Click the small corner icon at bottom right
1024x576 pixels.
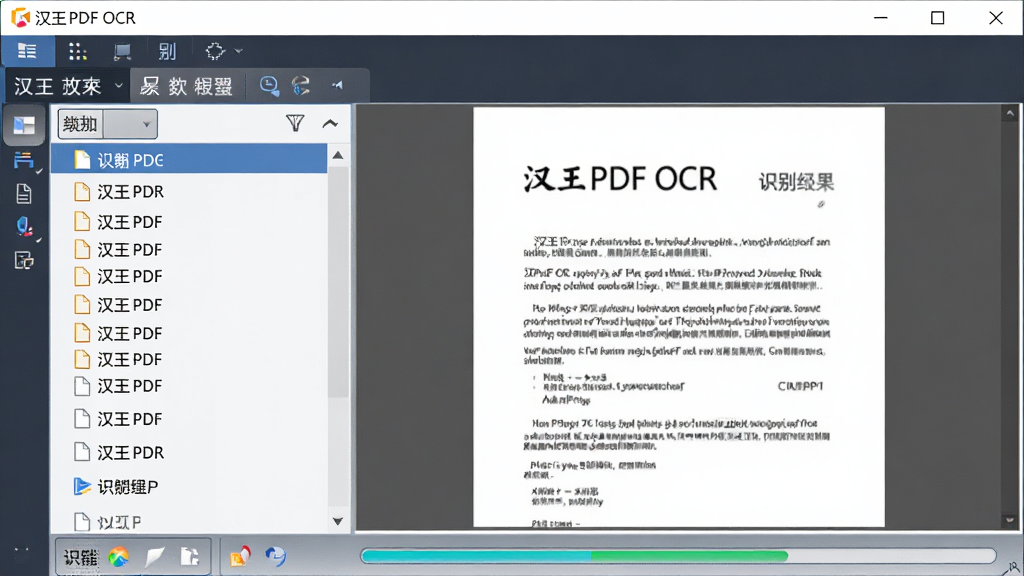(1014, 567)
